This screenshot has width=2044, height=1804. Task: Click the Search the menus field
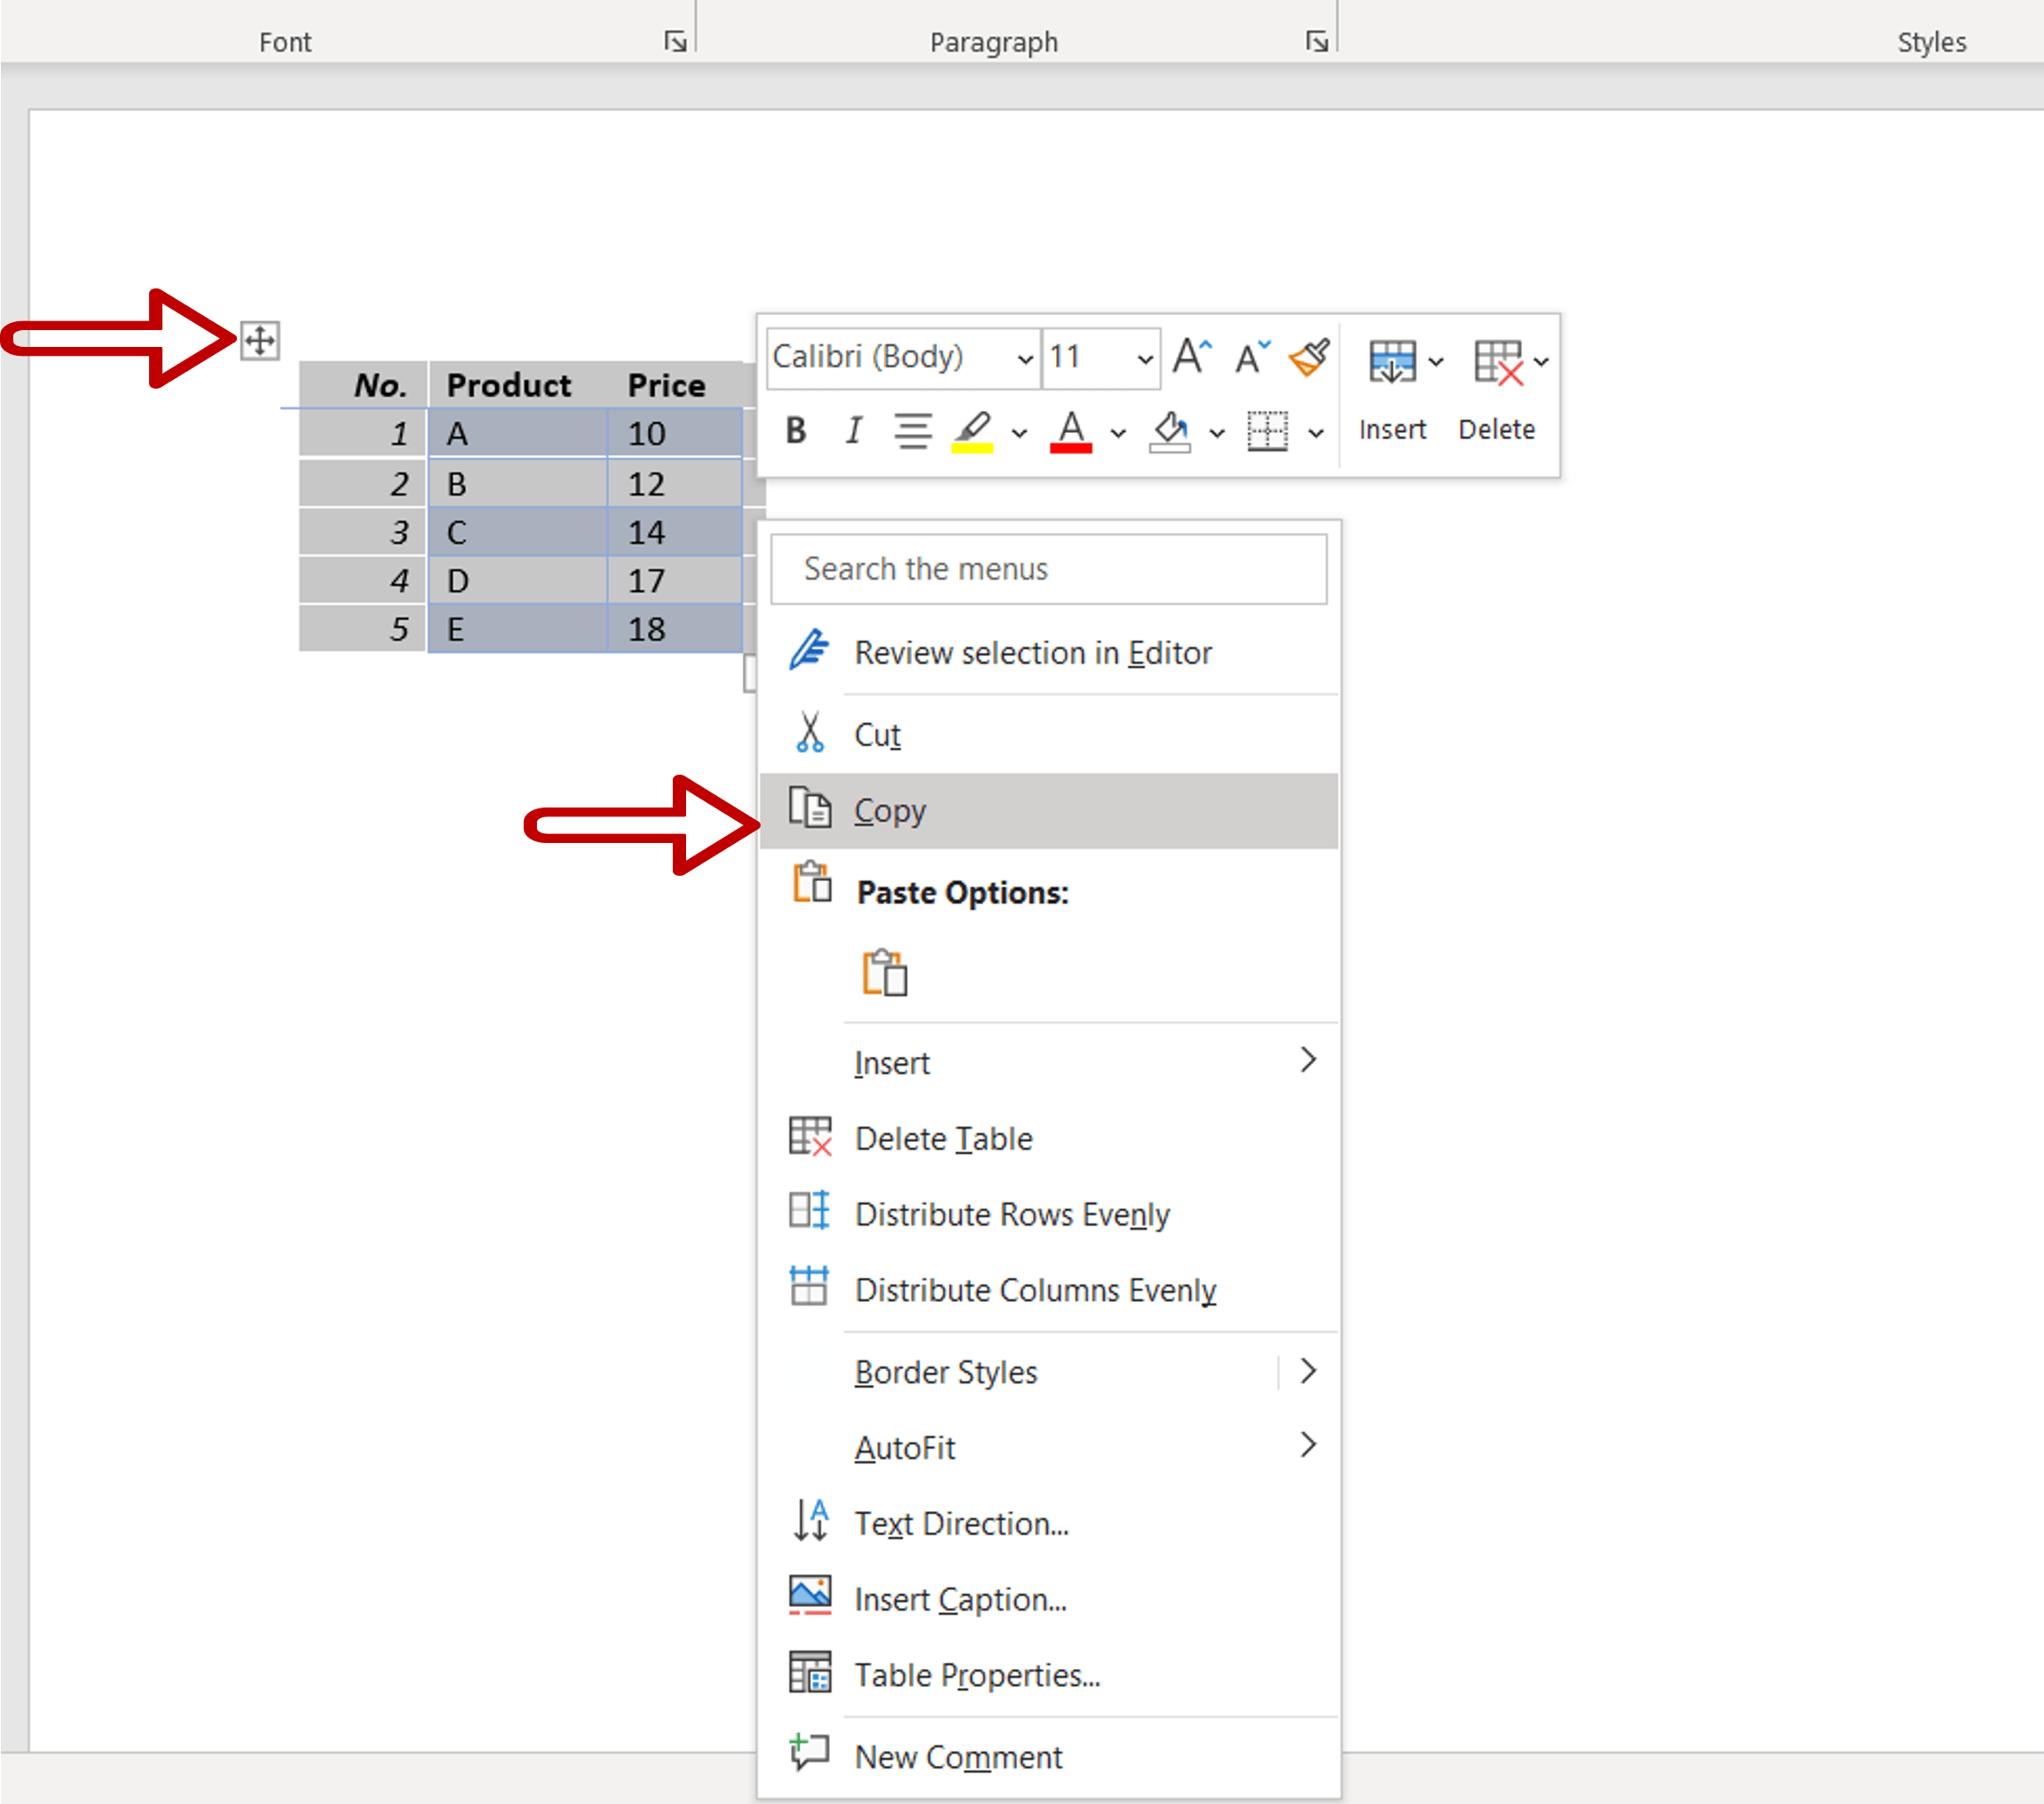[x=1048, y=568]
